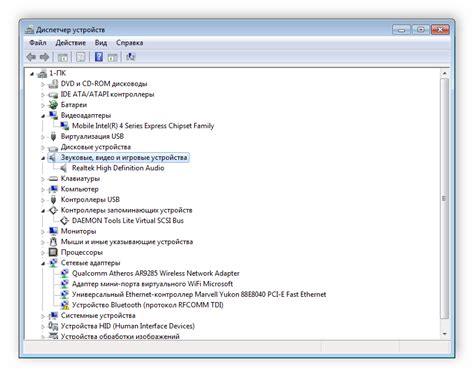Click the Qualcomm Atheros adapter icon

[x=64, y=273]
